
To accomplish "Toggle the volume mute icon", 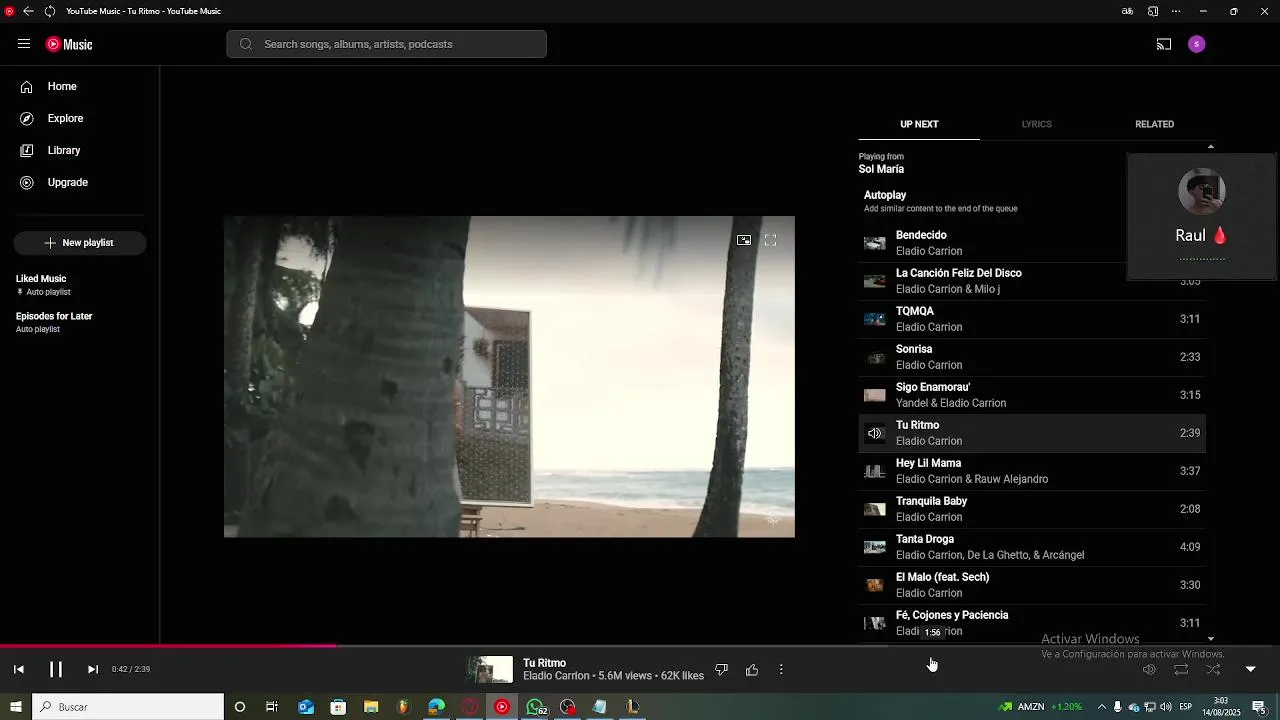I will (1149, 670).
